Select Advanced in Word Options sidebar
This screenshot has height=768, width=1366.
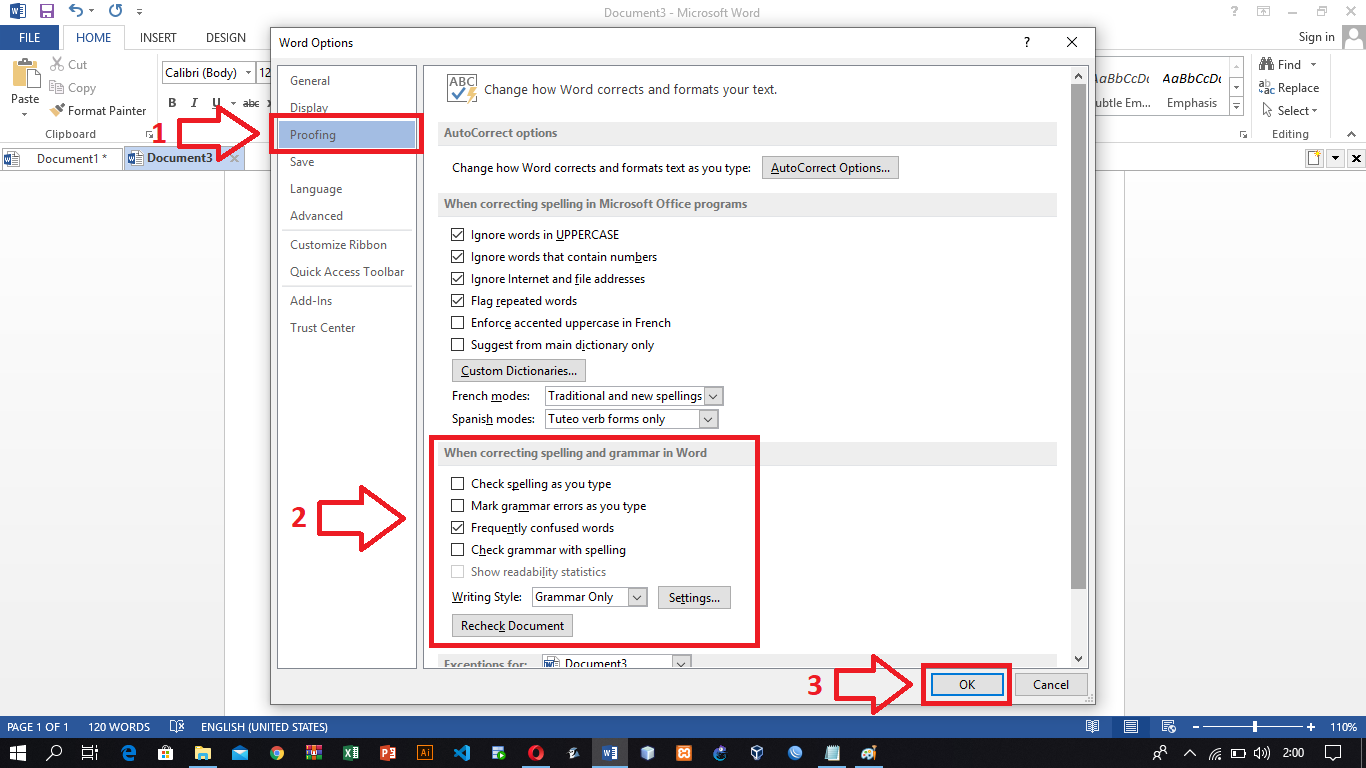(347, 216)
